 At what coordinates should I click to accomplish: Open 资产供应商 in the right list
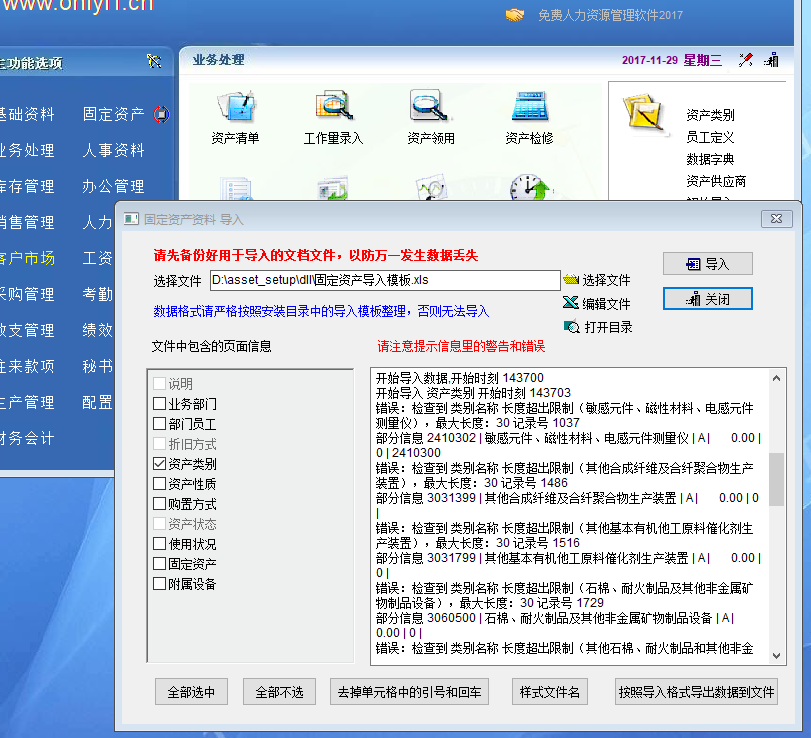click(x=716, y=181)
